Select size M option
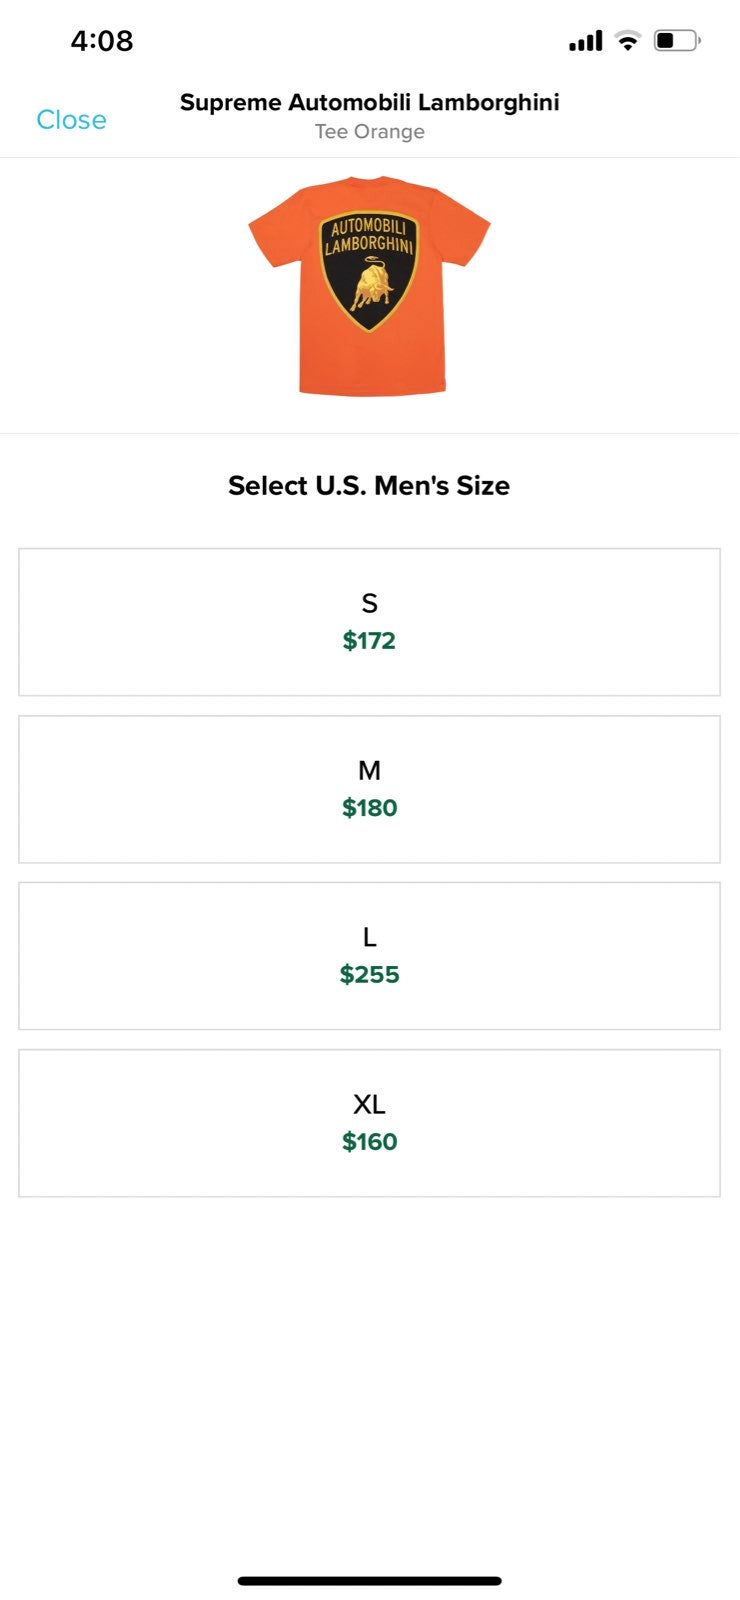Image resolution: width=740 pixels, height=1600 pixels. click(369, 789)
